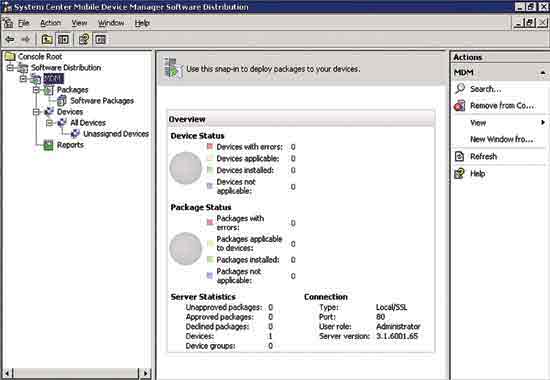The height and width of the screenshot is (380, 550).
Task: Click the red Devices with errors swatch
Action: [x=210, y=146]
